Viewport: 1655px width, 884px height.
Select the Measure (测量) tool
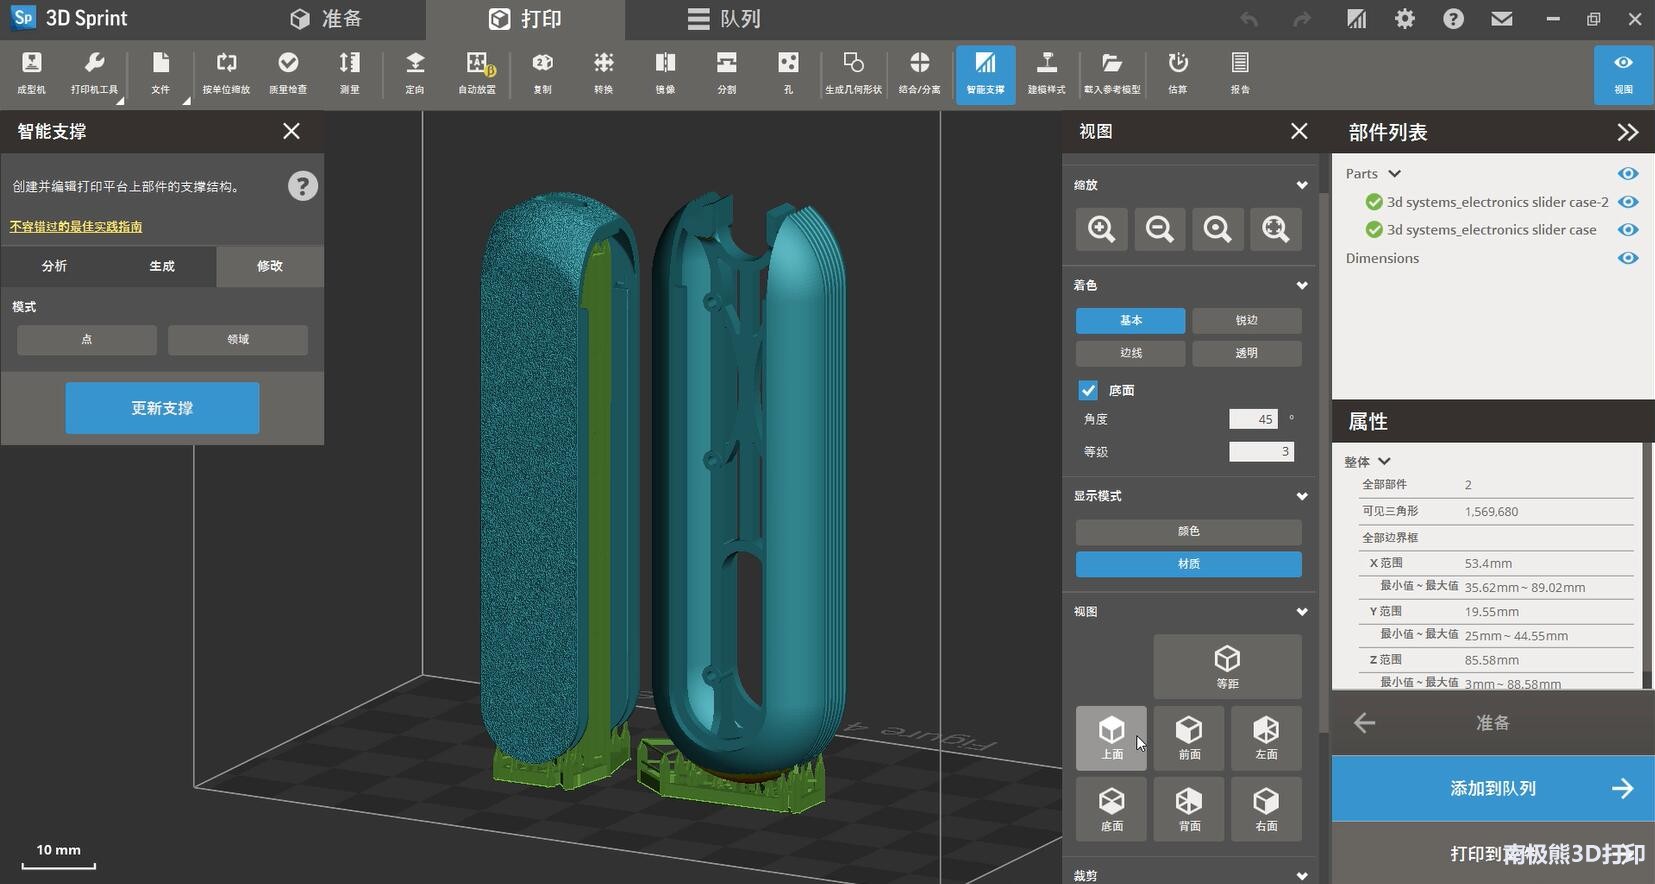tap(349, 73)
